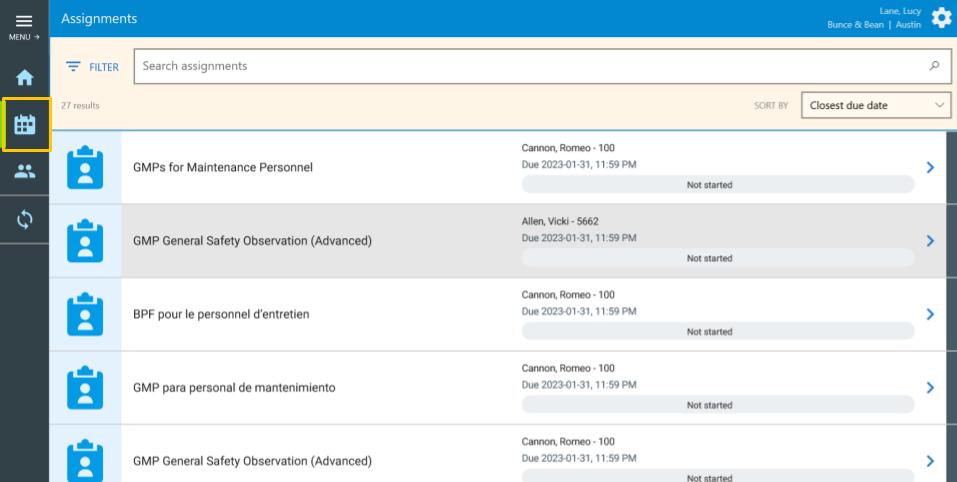
Task: Click the search magnifier icon
Action: click(x=934, y=67)
